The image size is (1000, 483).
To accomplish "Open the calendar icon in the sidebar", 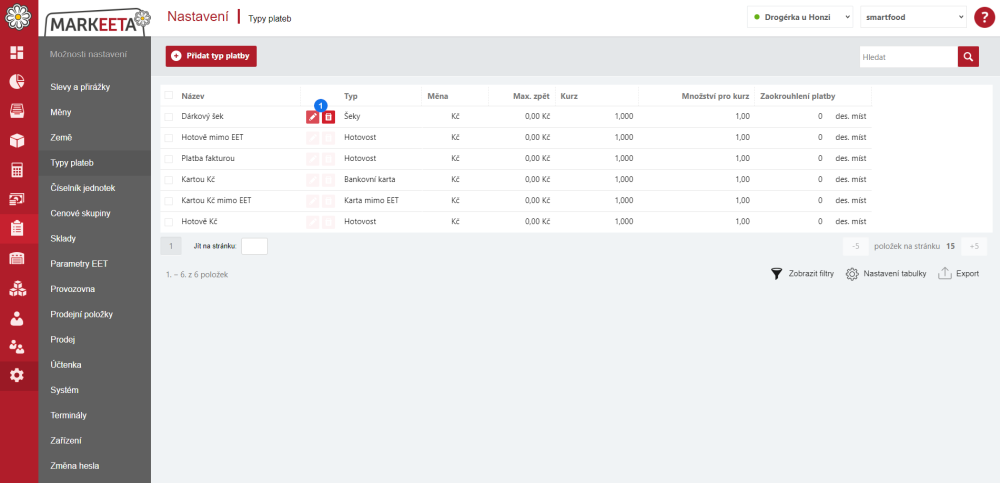I will tap(17, 258).
